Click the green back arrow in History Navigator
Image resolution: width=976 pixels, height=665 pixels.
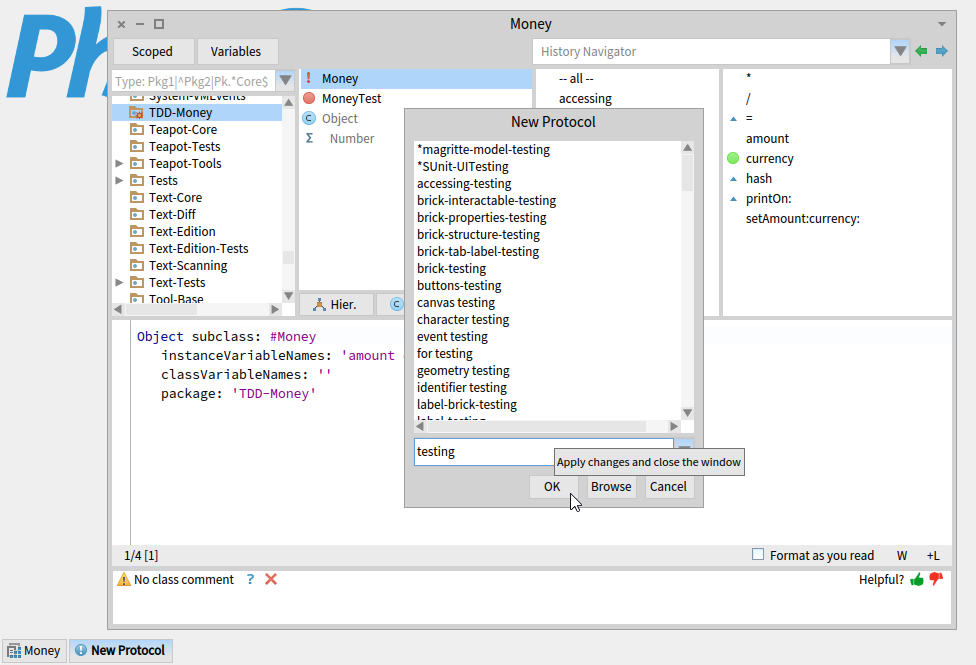tap(921, 51)
